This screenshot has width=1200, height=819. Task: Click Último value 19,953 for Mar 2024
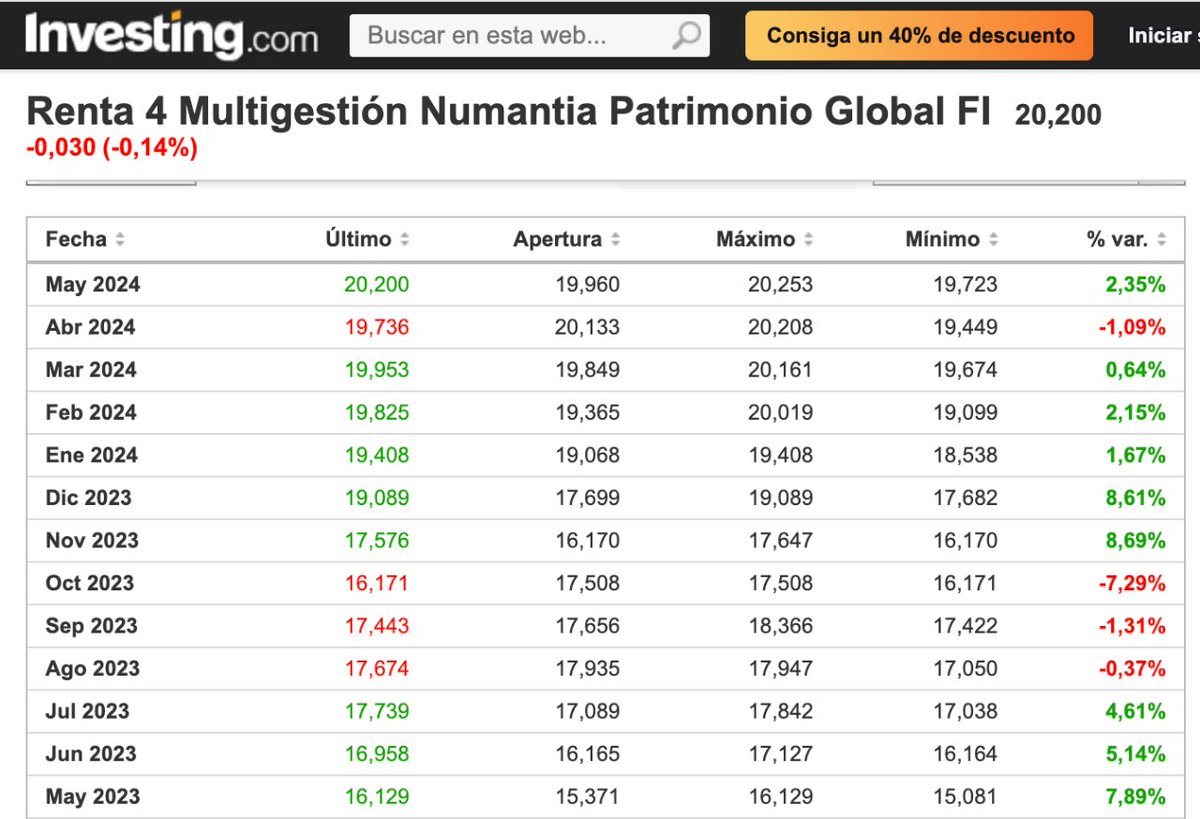[x=376, y=370]
